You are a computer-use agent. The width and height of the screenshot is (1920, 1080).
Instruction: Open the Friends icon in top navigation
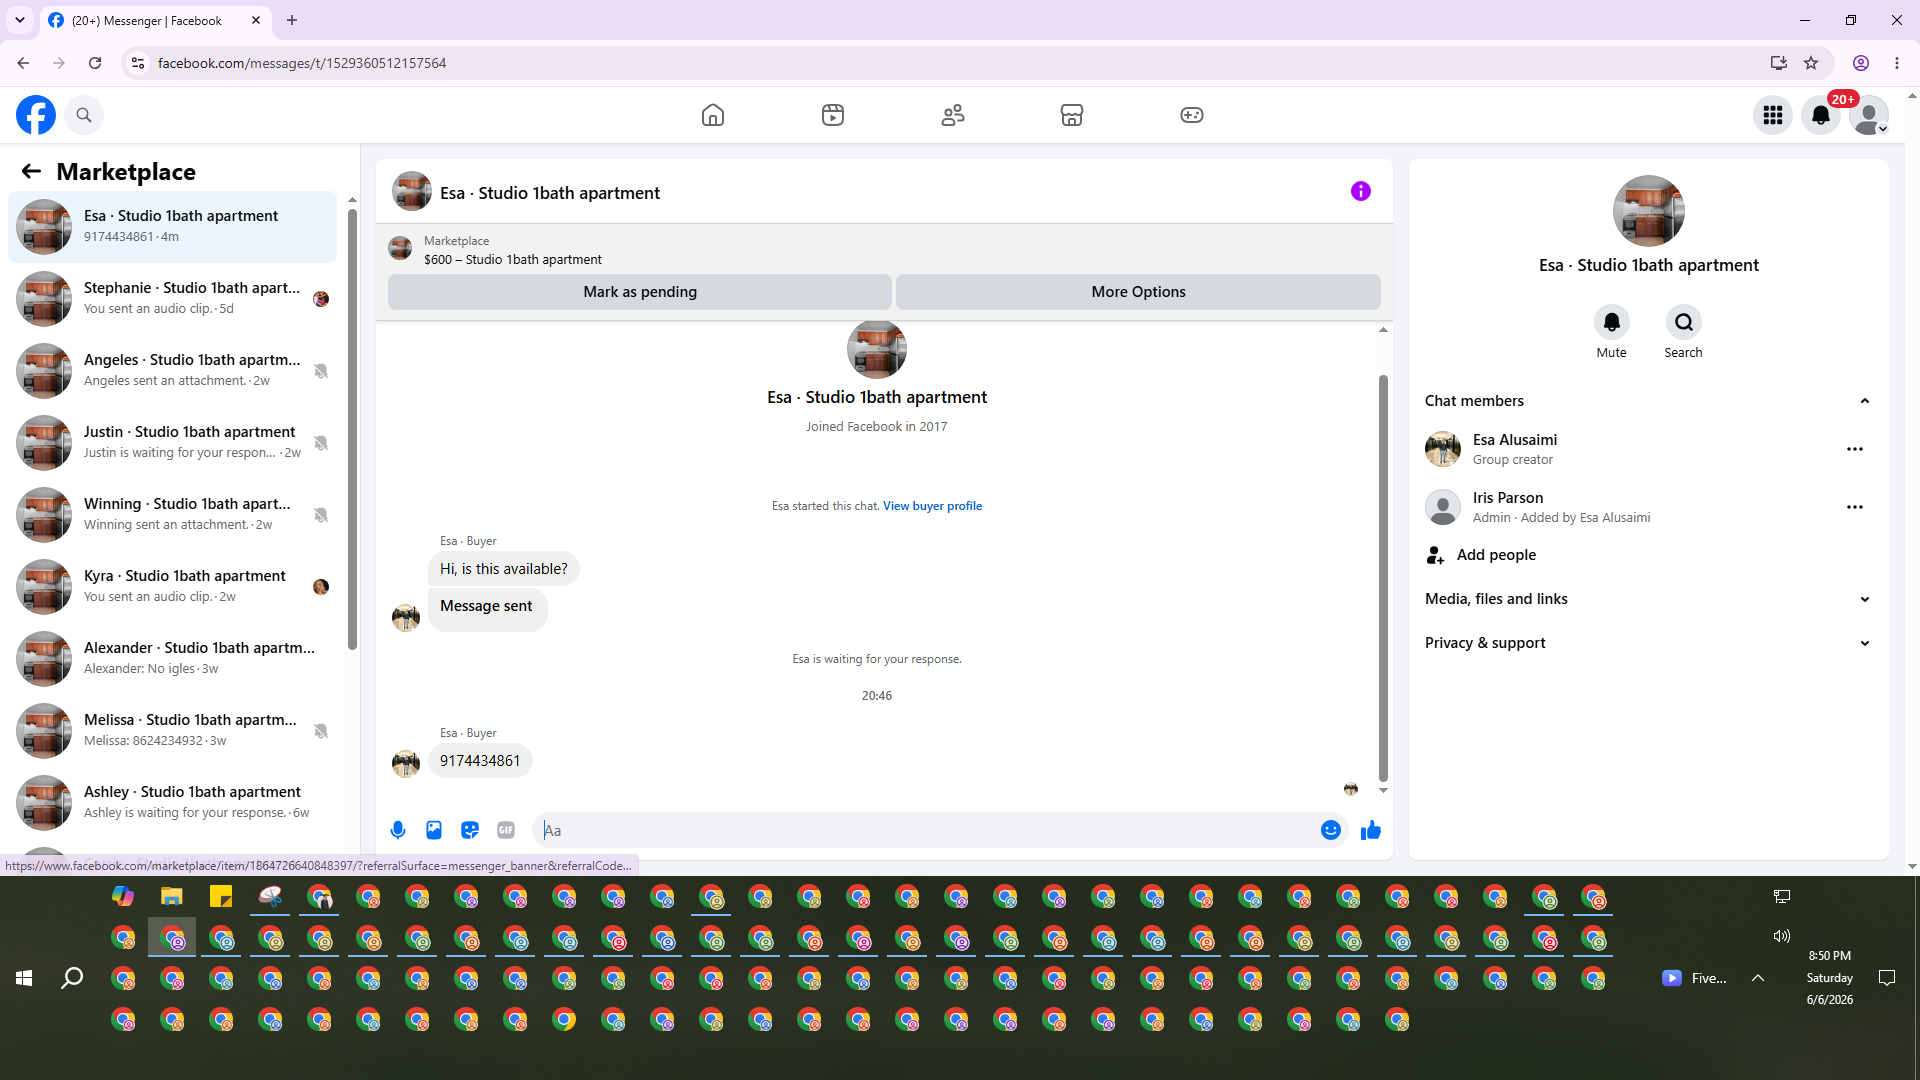953,115
